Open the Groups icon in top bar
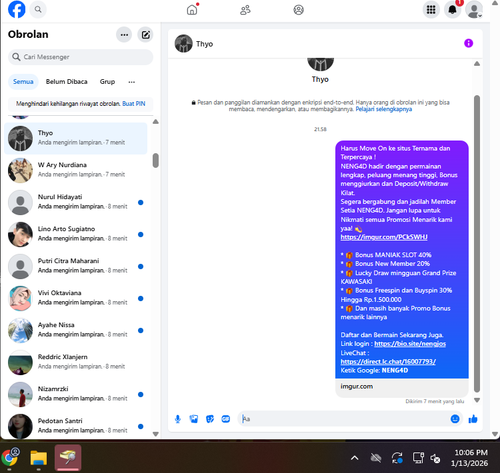The image size is (500, 473). tap(298, 10)
